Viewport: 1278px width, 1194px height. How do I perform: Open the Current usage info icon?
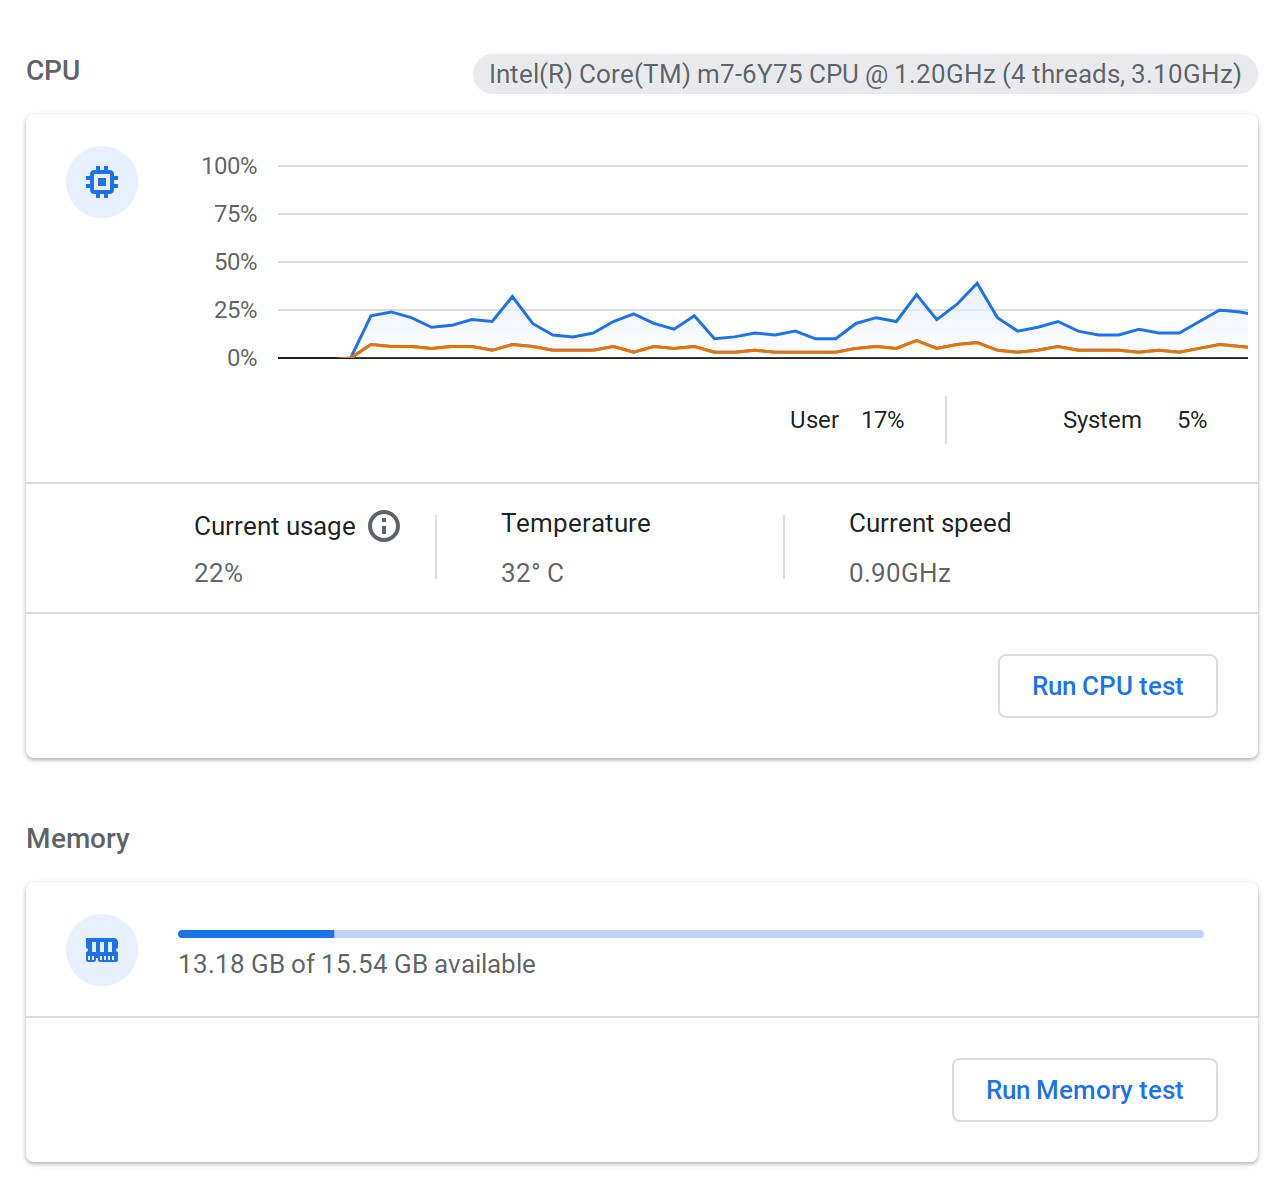click(384, 526)
